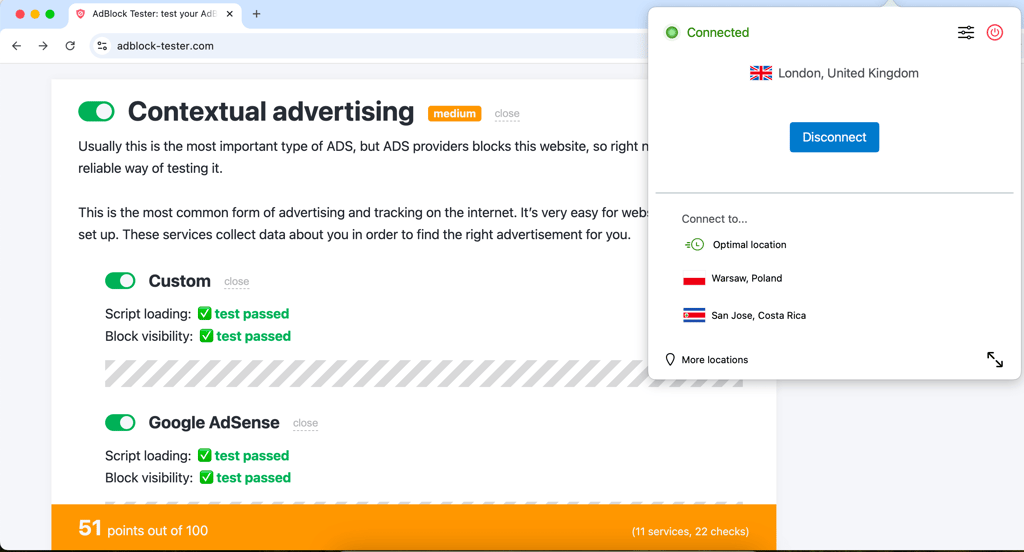The image size is (1024, 552).
Task: Go back using the browser back arrow
Action: click(17, 46)
